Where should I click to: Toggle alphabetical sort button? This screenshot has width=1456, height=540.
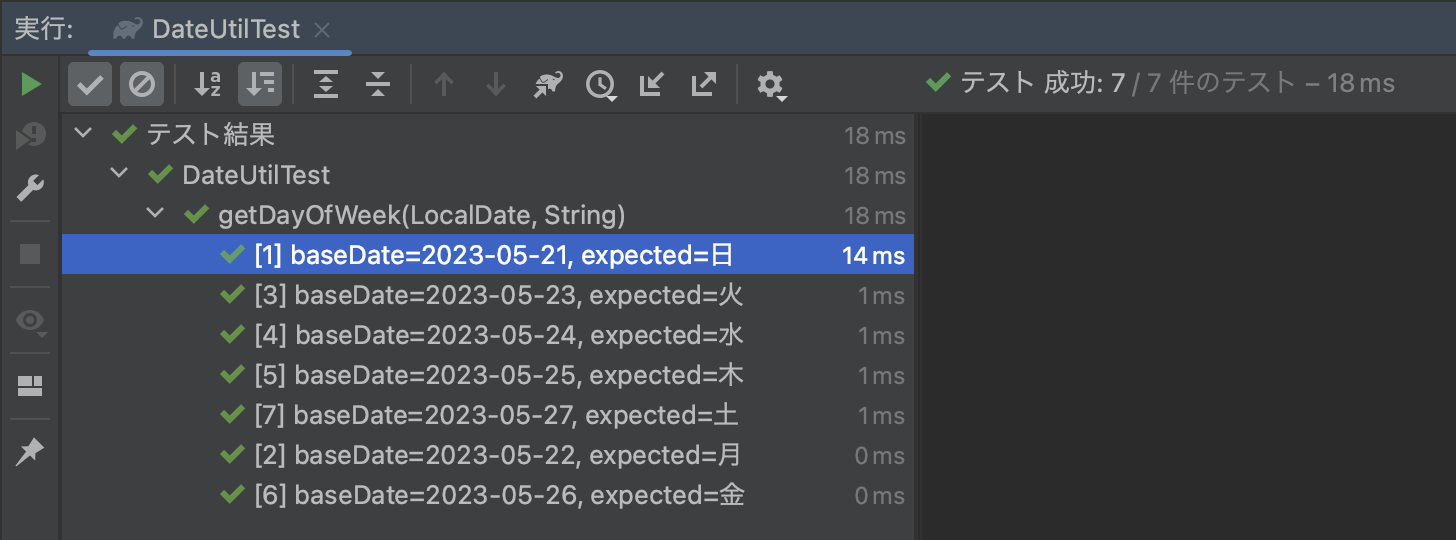(x=207, y=85)
